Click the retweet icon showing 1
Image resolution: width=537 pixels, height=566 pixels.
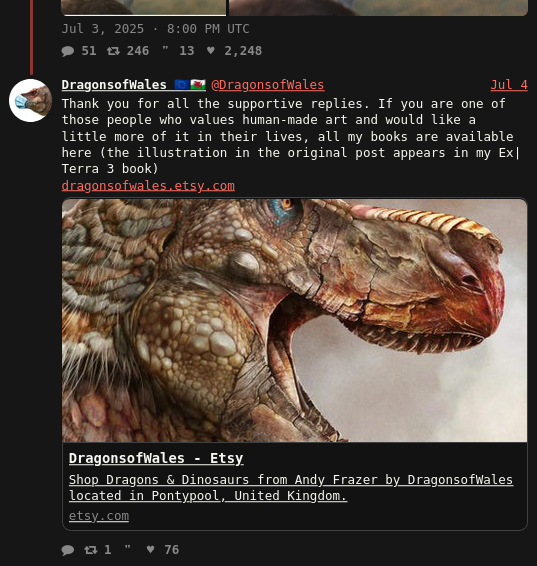pos(91,550)
